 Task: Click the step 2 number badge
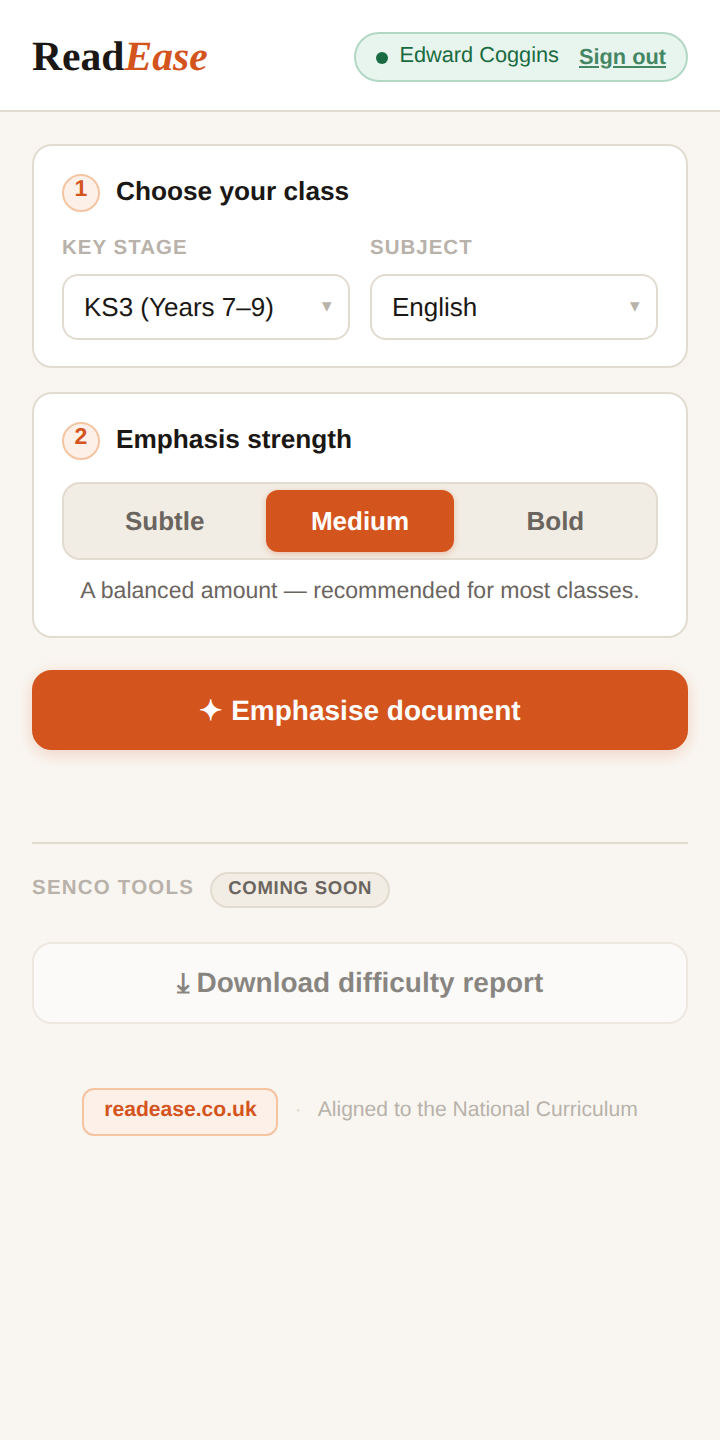(x=81, y=440)
